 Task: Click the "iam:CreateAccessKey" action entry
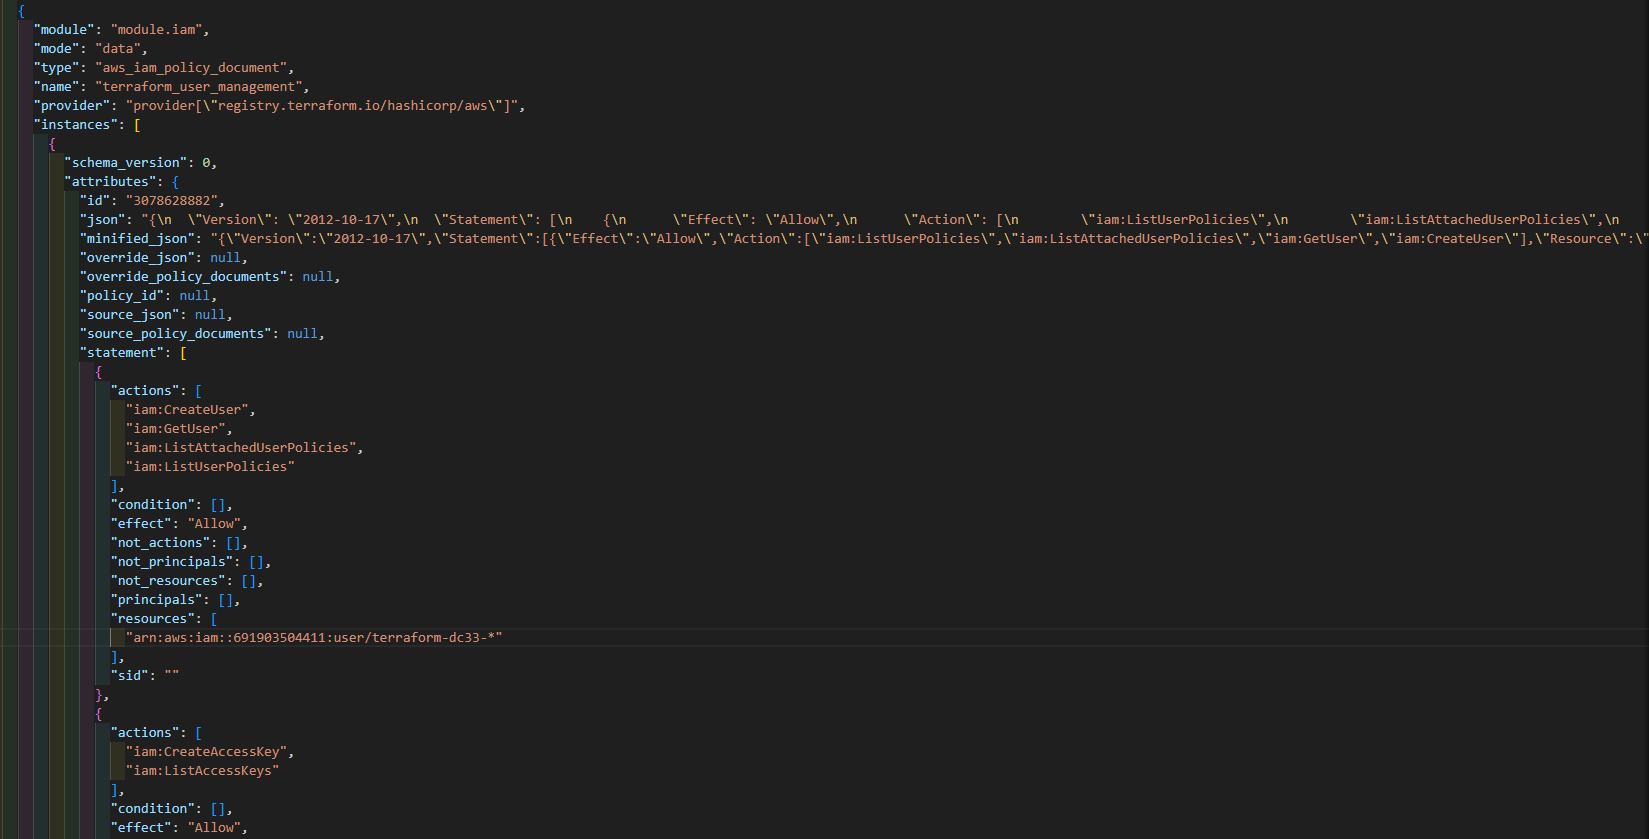pos(210,752)
